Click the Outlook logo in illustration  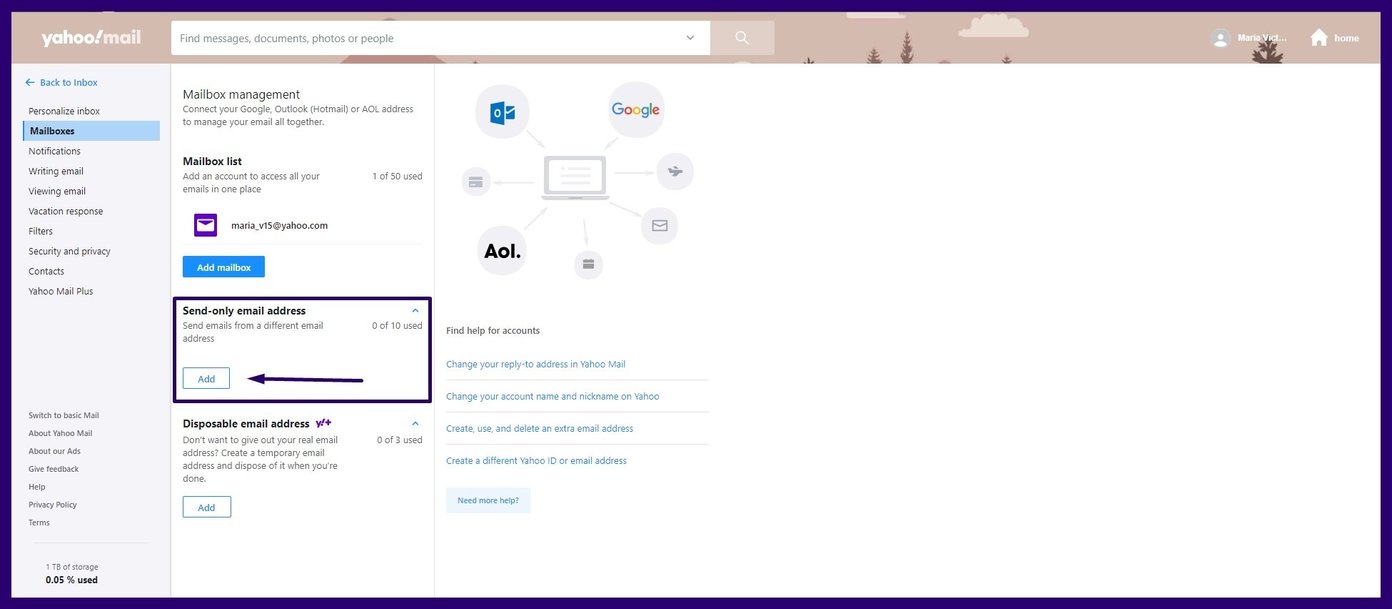(x=502, y=111)
